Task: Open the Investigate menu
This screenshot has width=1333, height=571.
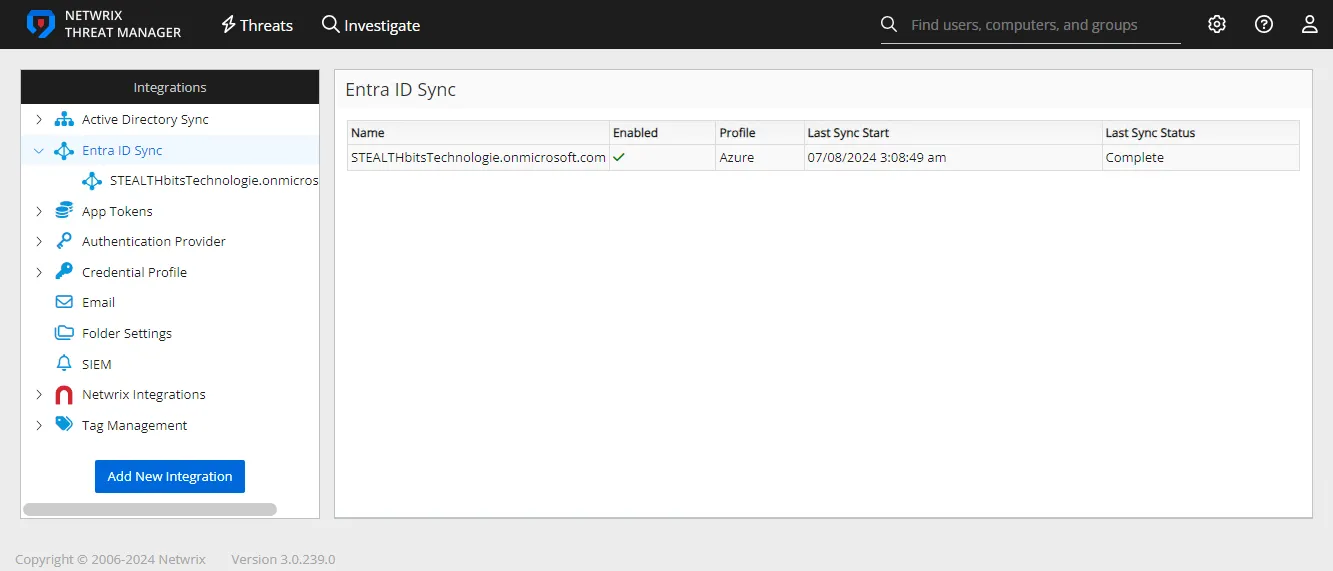Action: (x=371, y=25)
